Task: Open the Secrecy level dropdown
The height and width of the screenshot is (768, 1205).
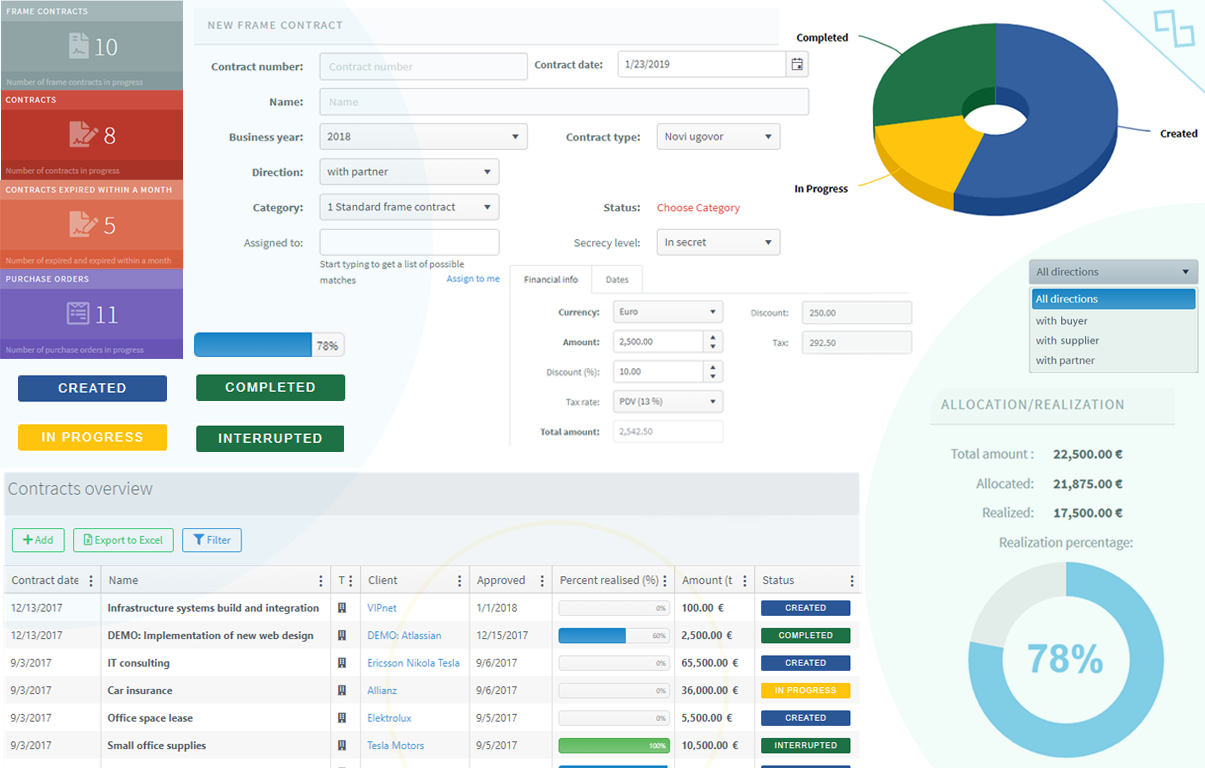Action: coord(718,242)
